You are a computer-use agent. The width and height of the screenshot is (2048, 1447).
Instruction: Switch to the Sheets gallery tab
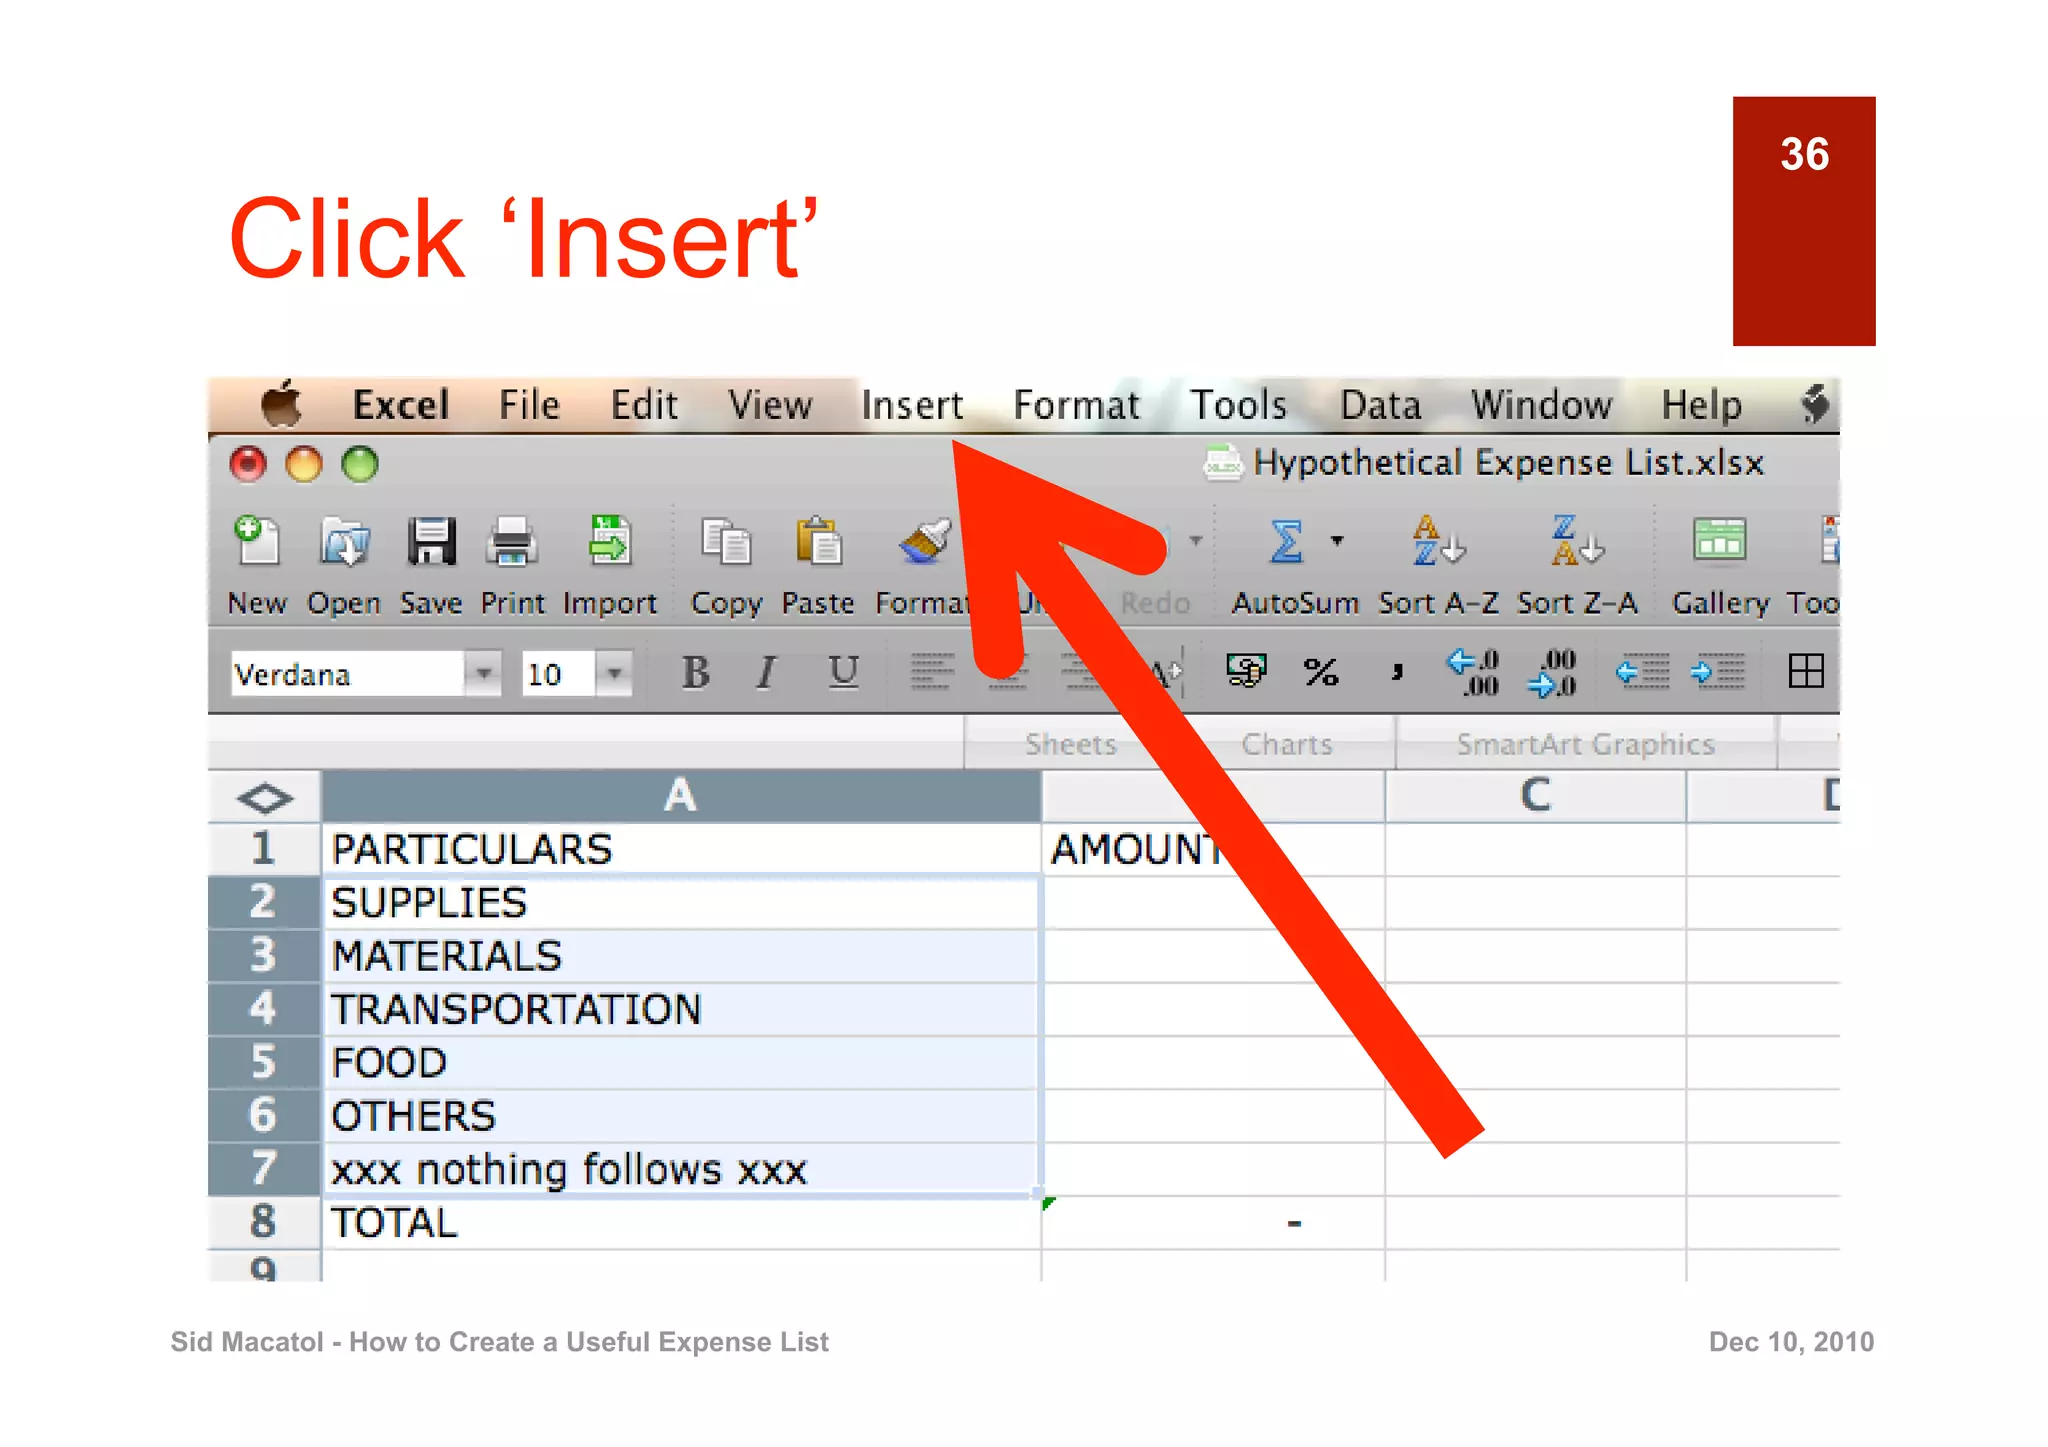click(x=1071, y=744)
